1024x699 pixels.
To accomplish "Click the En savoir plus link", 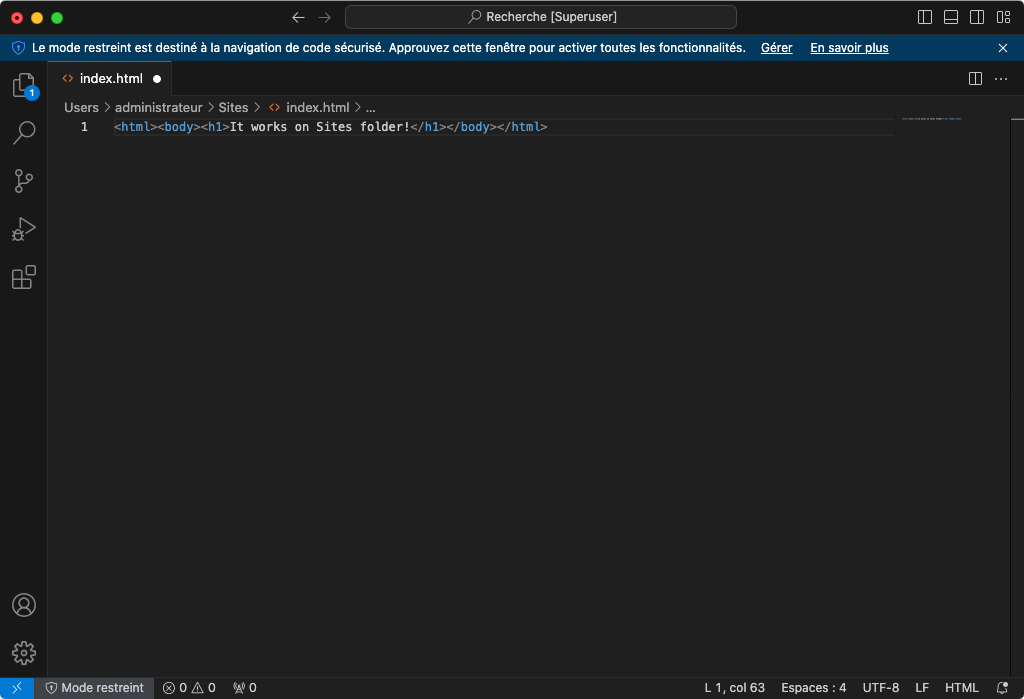I will coord(849,48).
